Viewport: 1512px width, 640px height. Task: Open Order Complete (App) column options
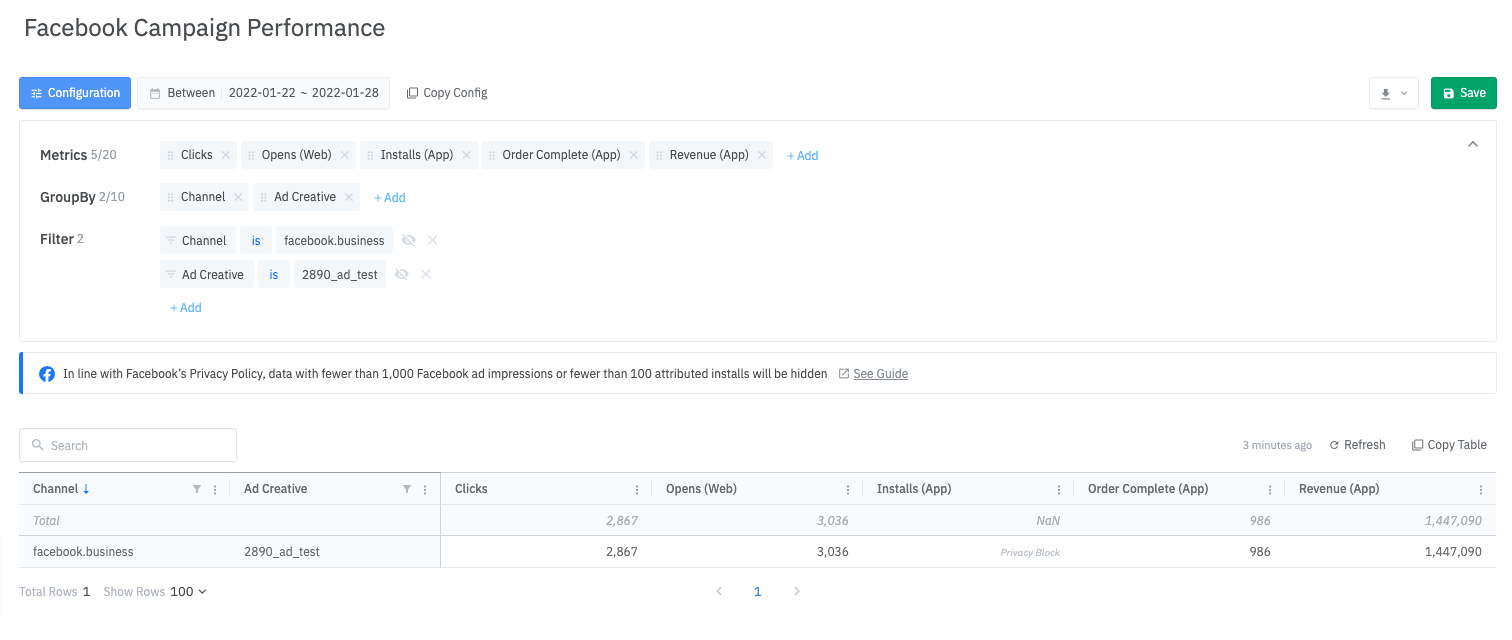[x=1270, y=490]
